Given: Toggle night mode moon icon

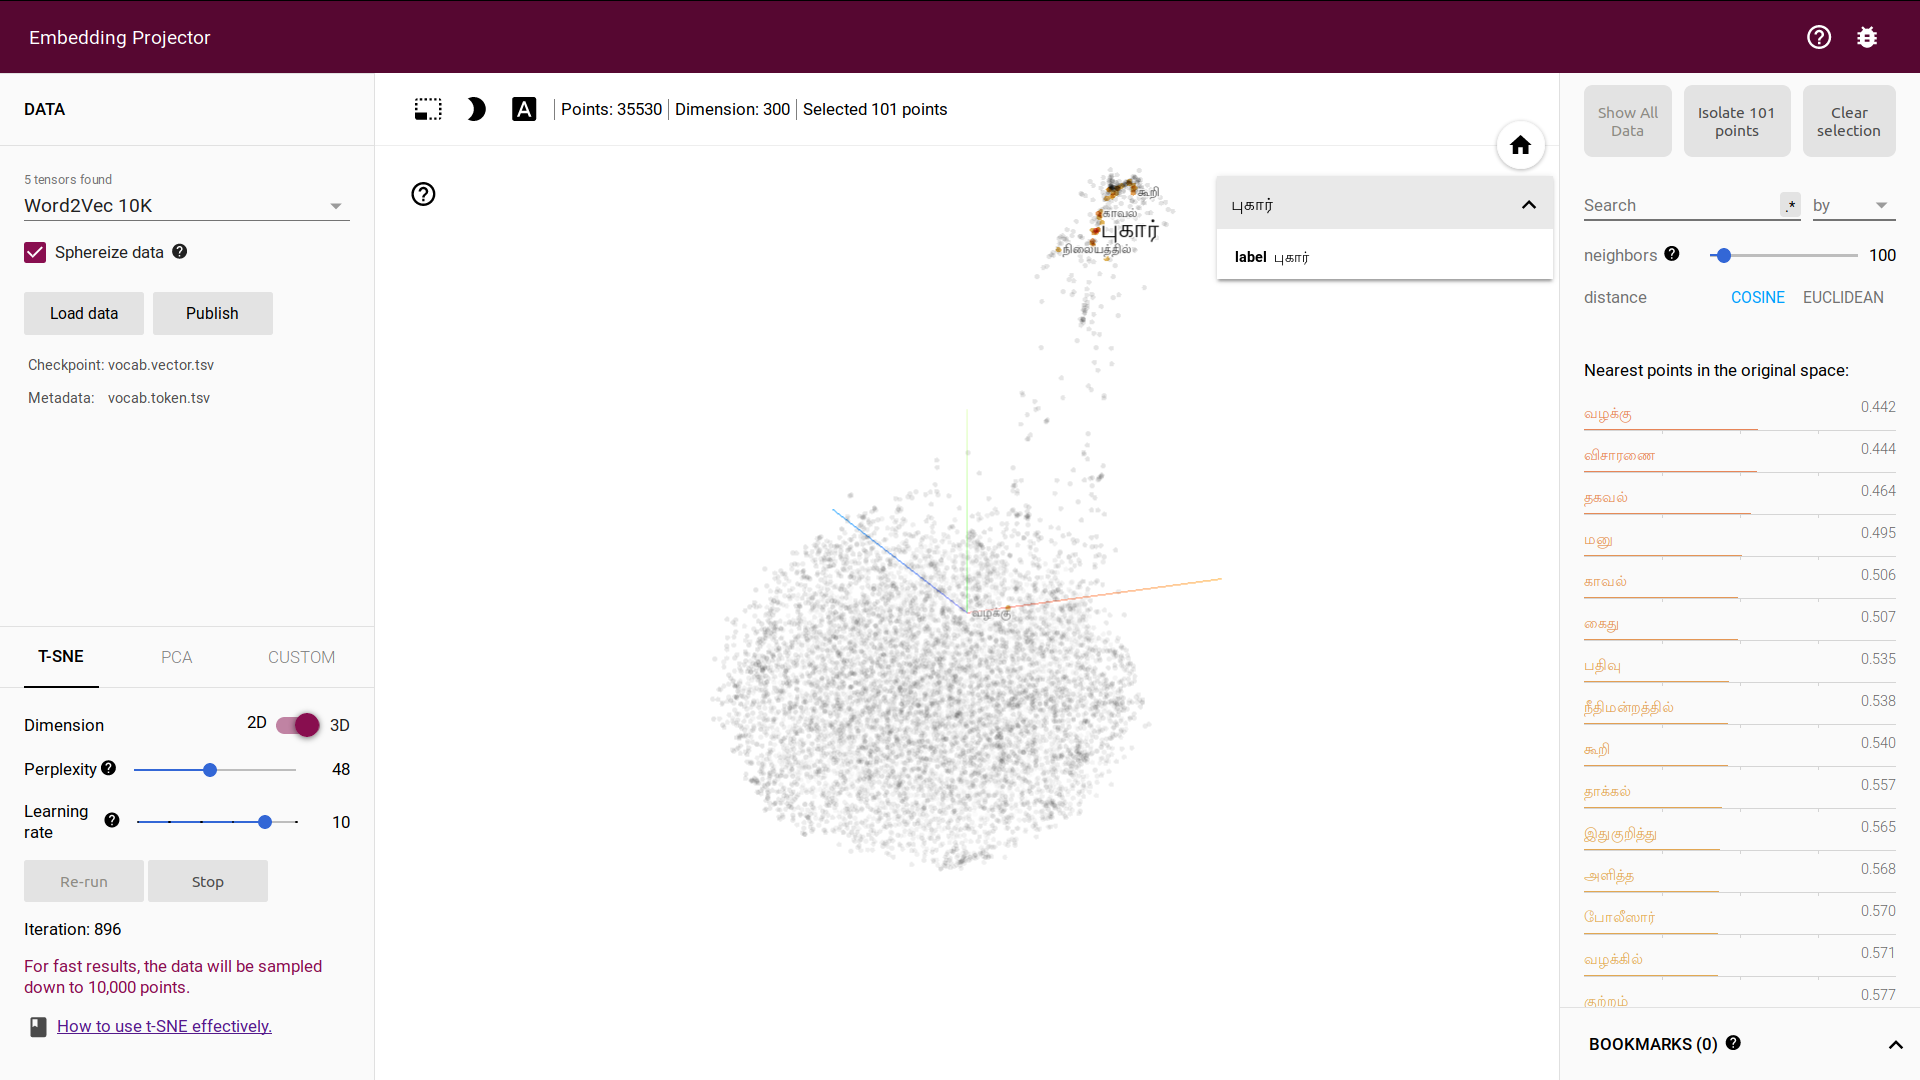Looking at the screenshot, I should coord(476,109).
